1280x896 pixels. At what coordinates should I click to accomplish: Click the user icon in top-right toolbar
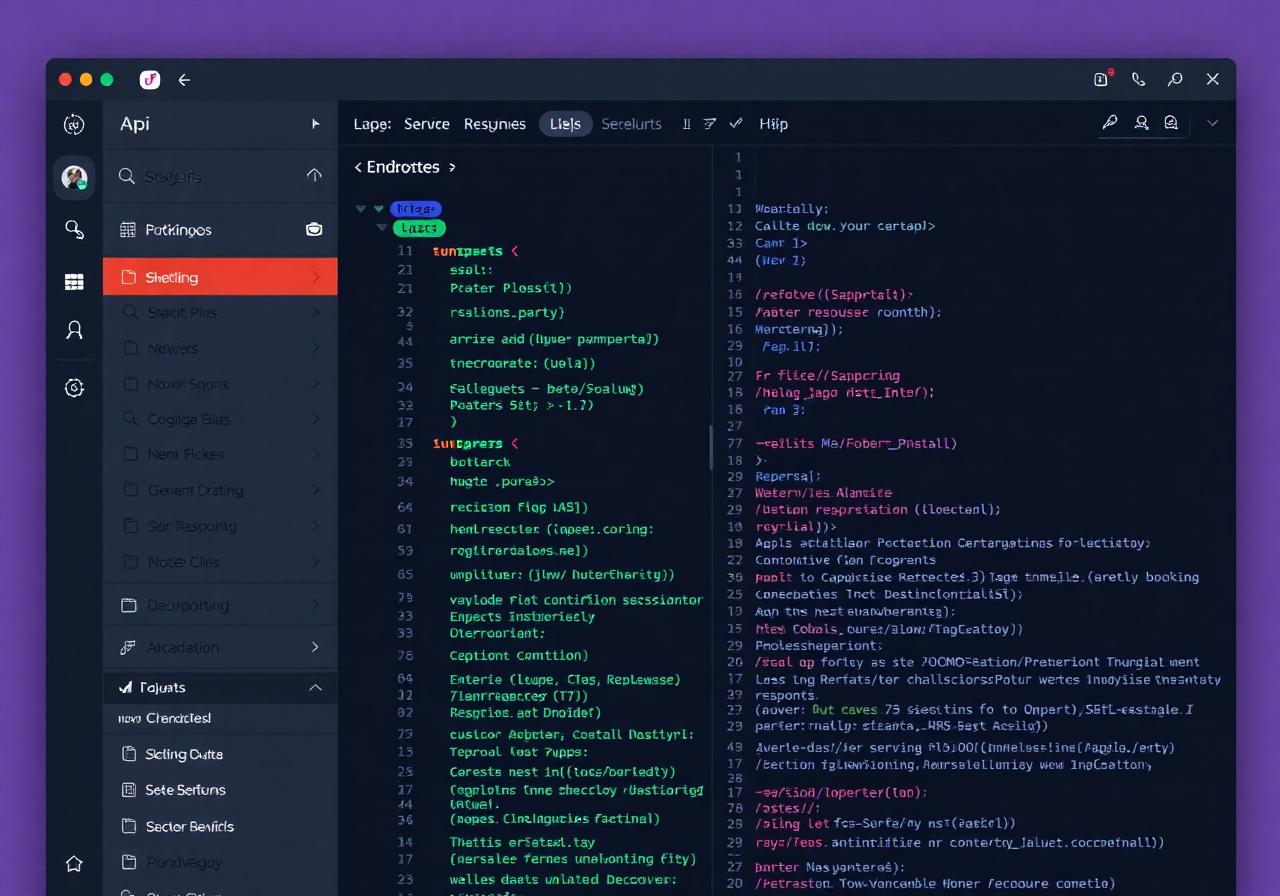pos(1141,122)
